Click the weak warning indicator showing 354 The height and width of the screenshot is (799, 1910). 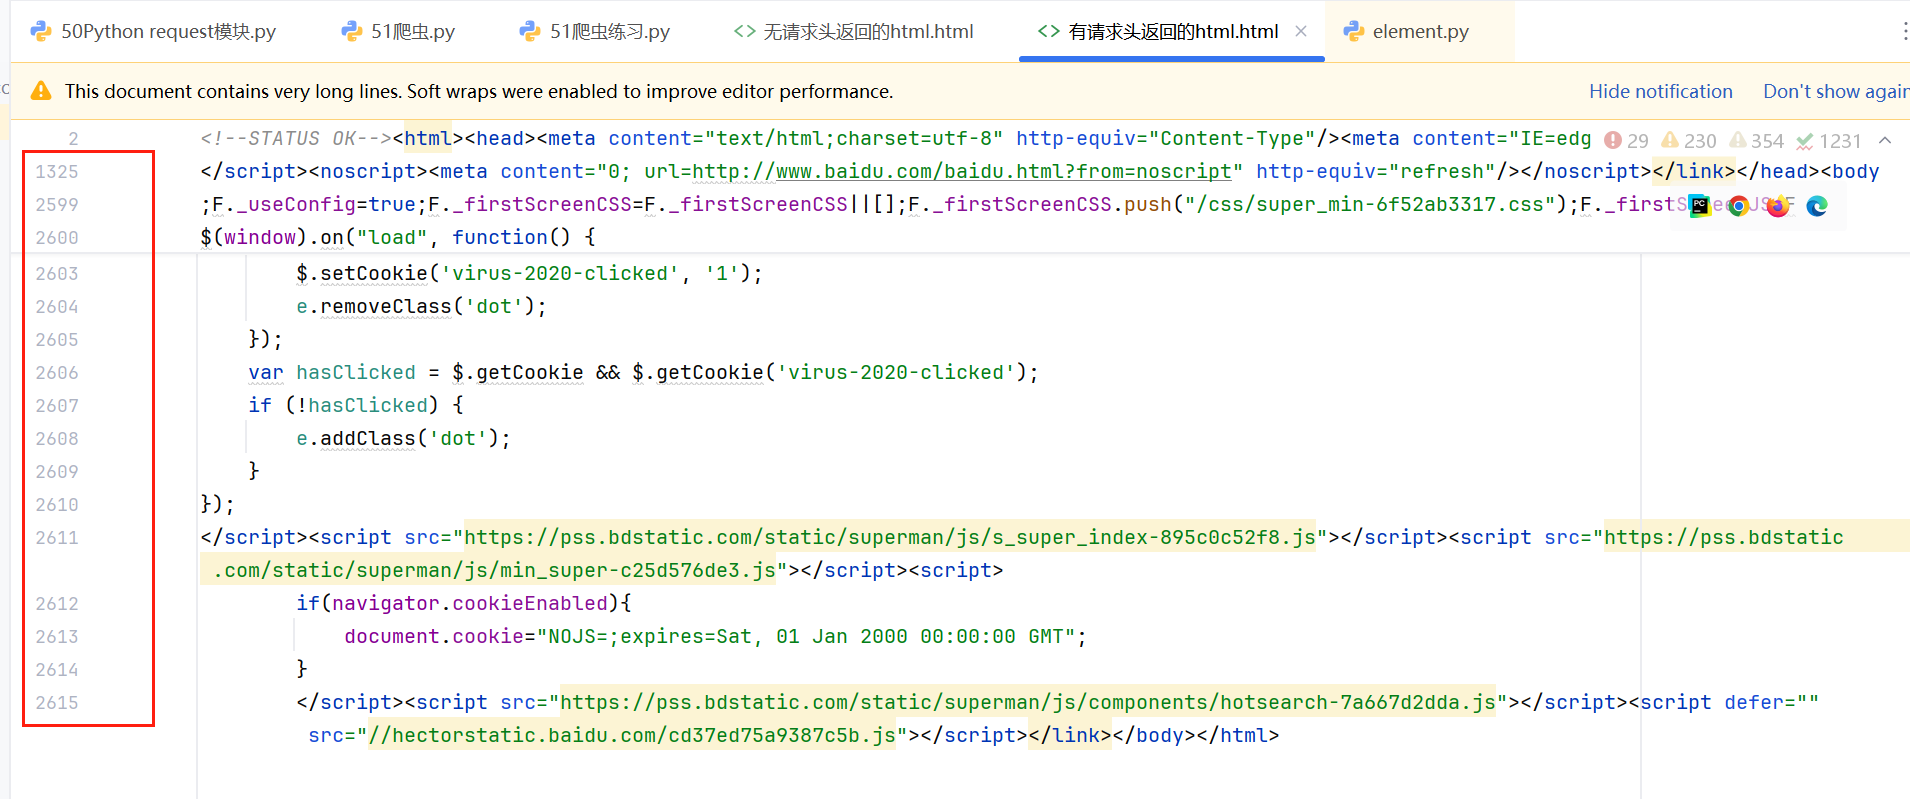click(x=1757, y=141)
